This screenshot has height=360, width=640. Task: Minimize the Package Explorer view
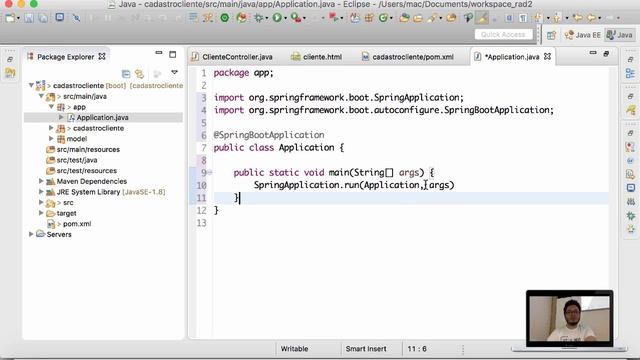(159, 53)
